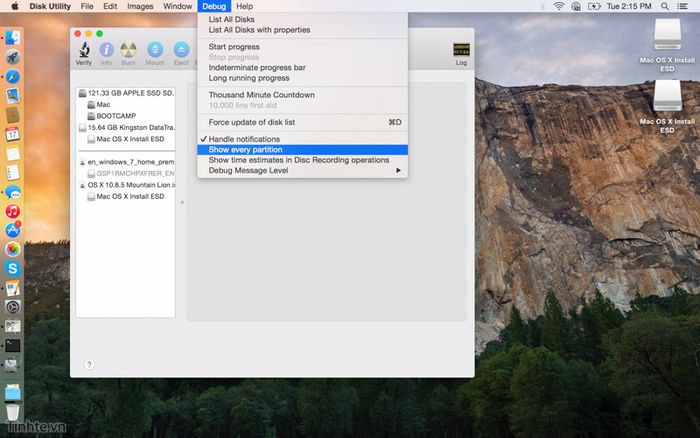Viewport: 700px width, 438px height.
Task: Expand the Debug Message Level submenu
Action: [x=302, y=171]
